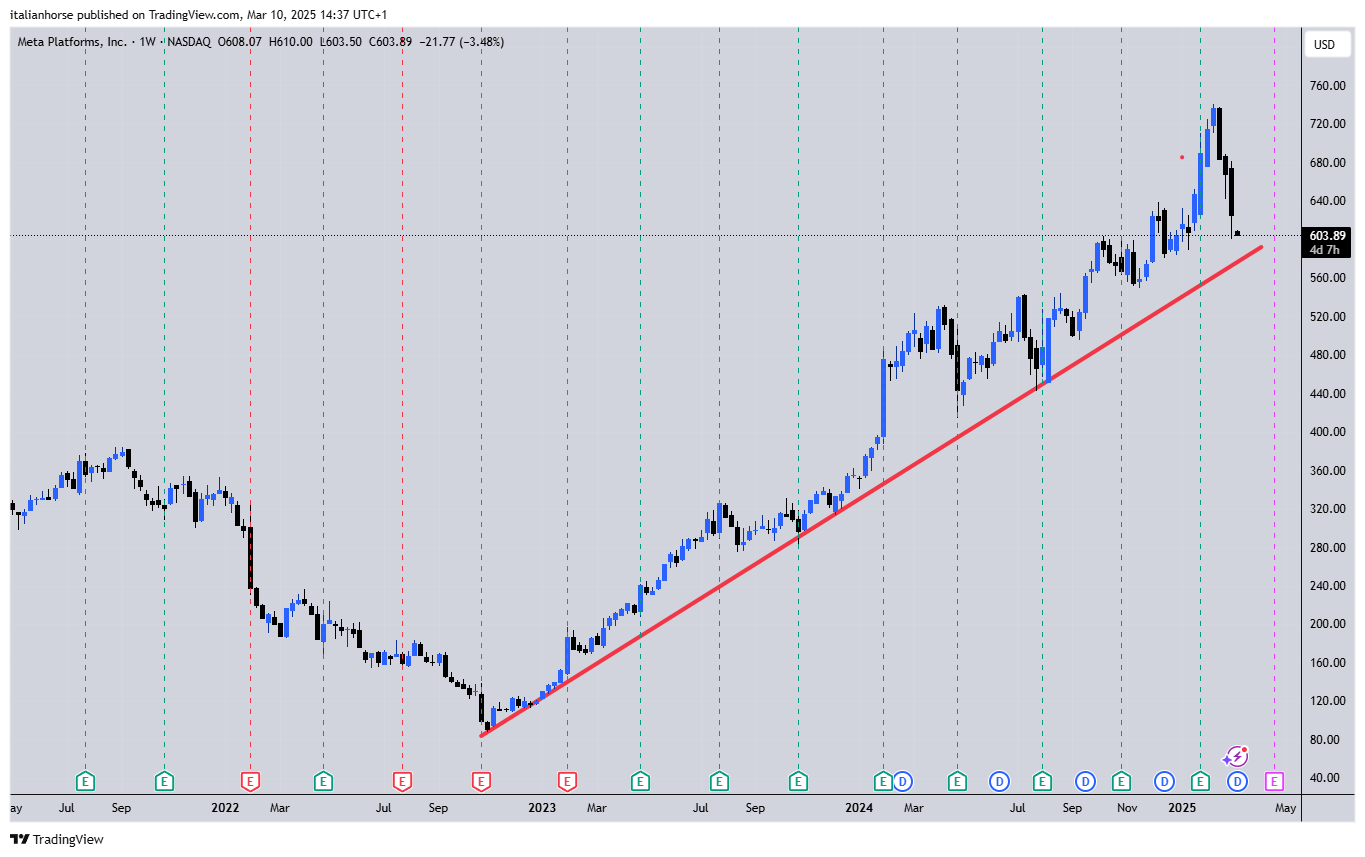
Task: Click the Nov label on the time axis
Action: coord(1127,807)
